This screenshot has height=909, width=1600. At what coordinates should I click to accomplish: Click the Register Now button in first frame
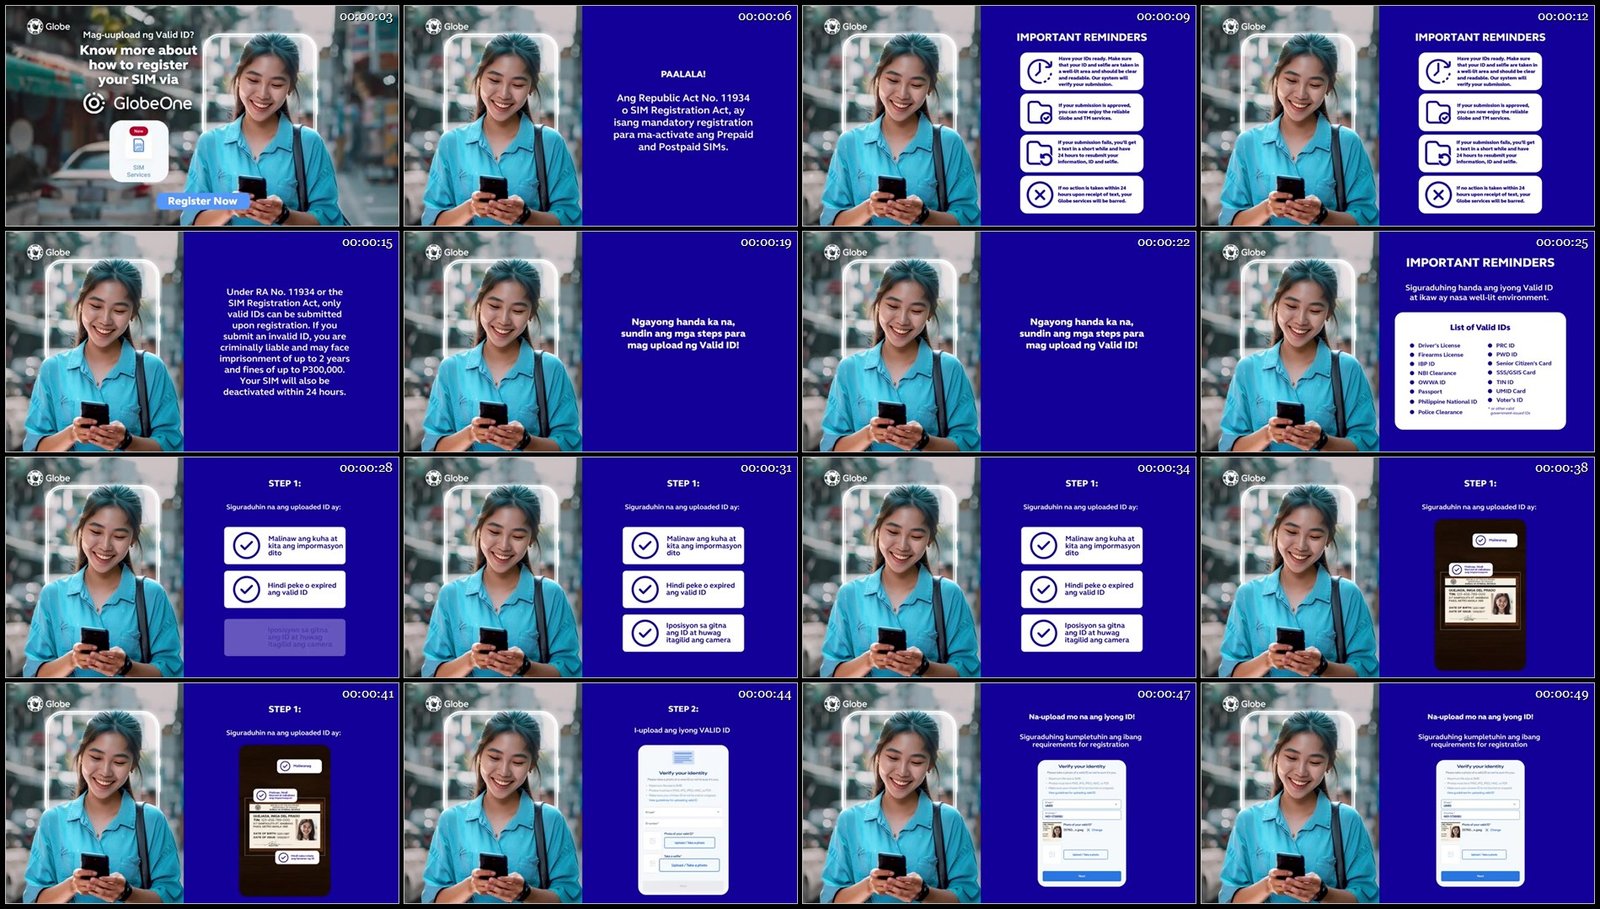pyautogui.click(x=202, y=201)
